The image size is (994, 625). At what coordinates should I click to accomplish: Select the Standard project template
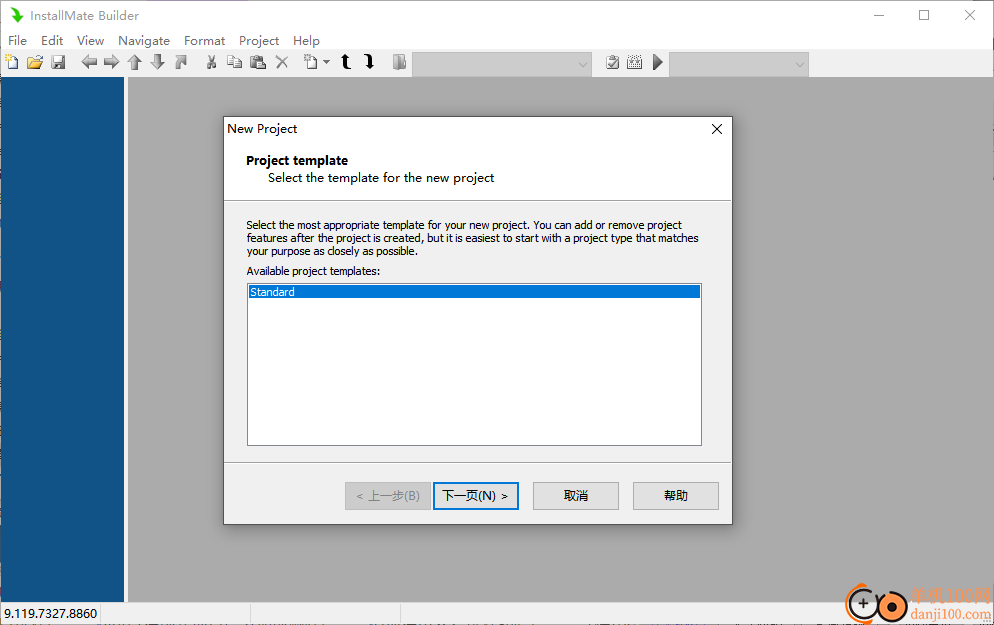coord(474,292)
